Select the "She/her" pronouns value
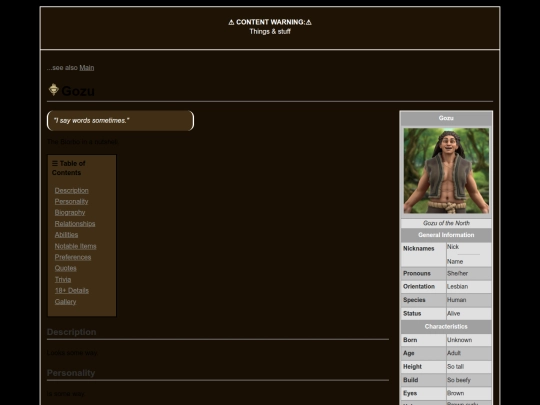 (x=457, y=273)
